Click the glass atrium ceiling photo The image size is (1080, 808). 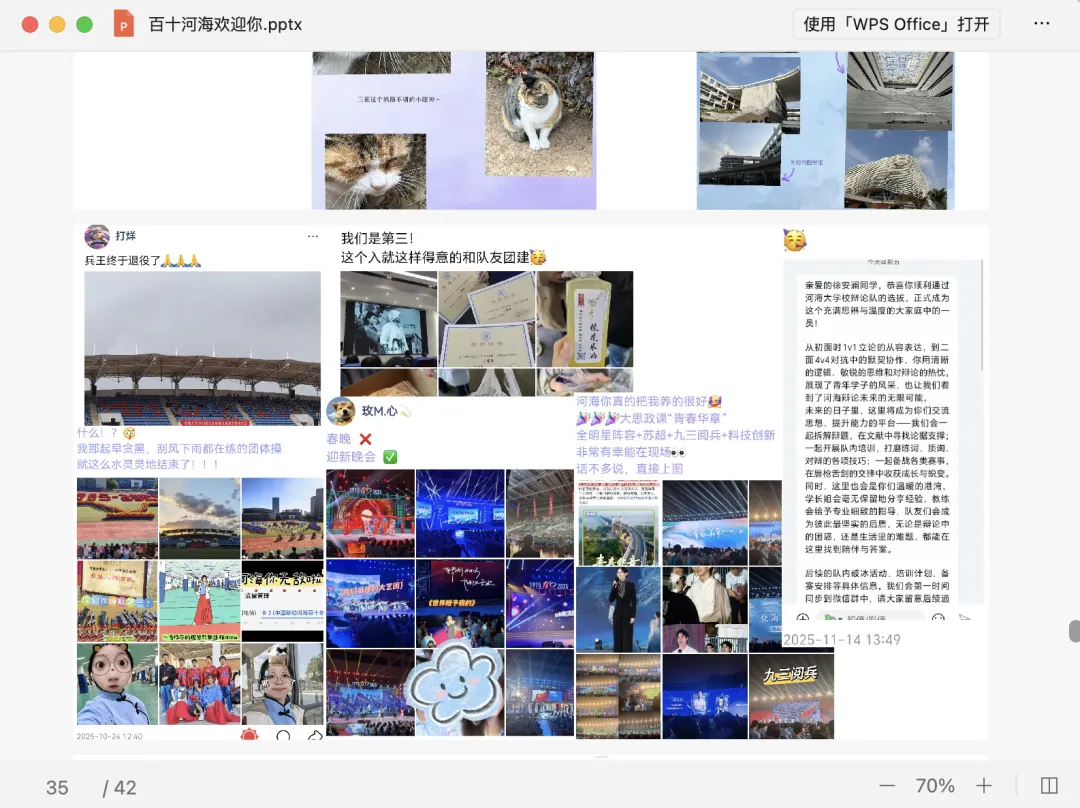[900, 90]
